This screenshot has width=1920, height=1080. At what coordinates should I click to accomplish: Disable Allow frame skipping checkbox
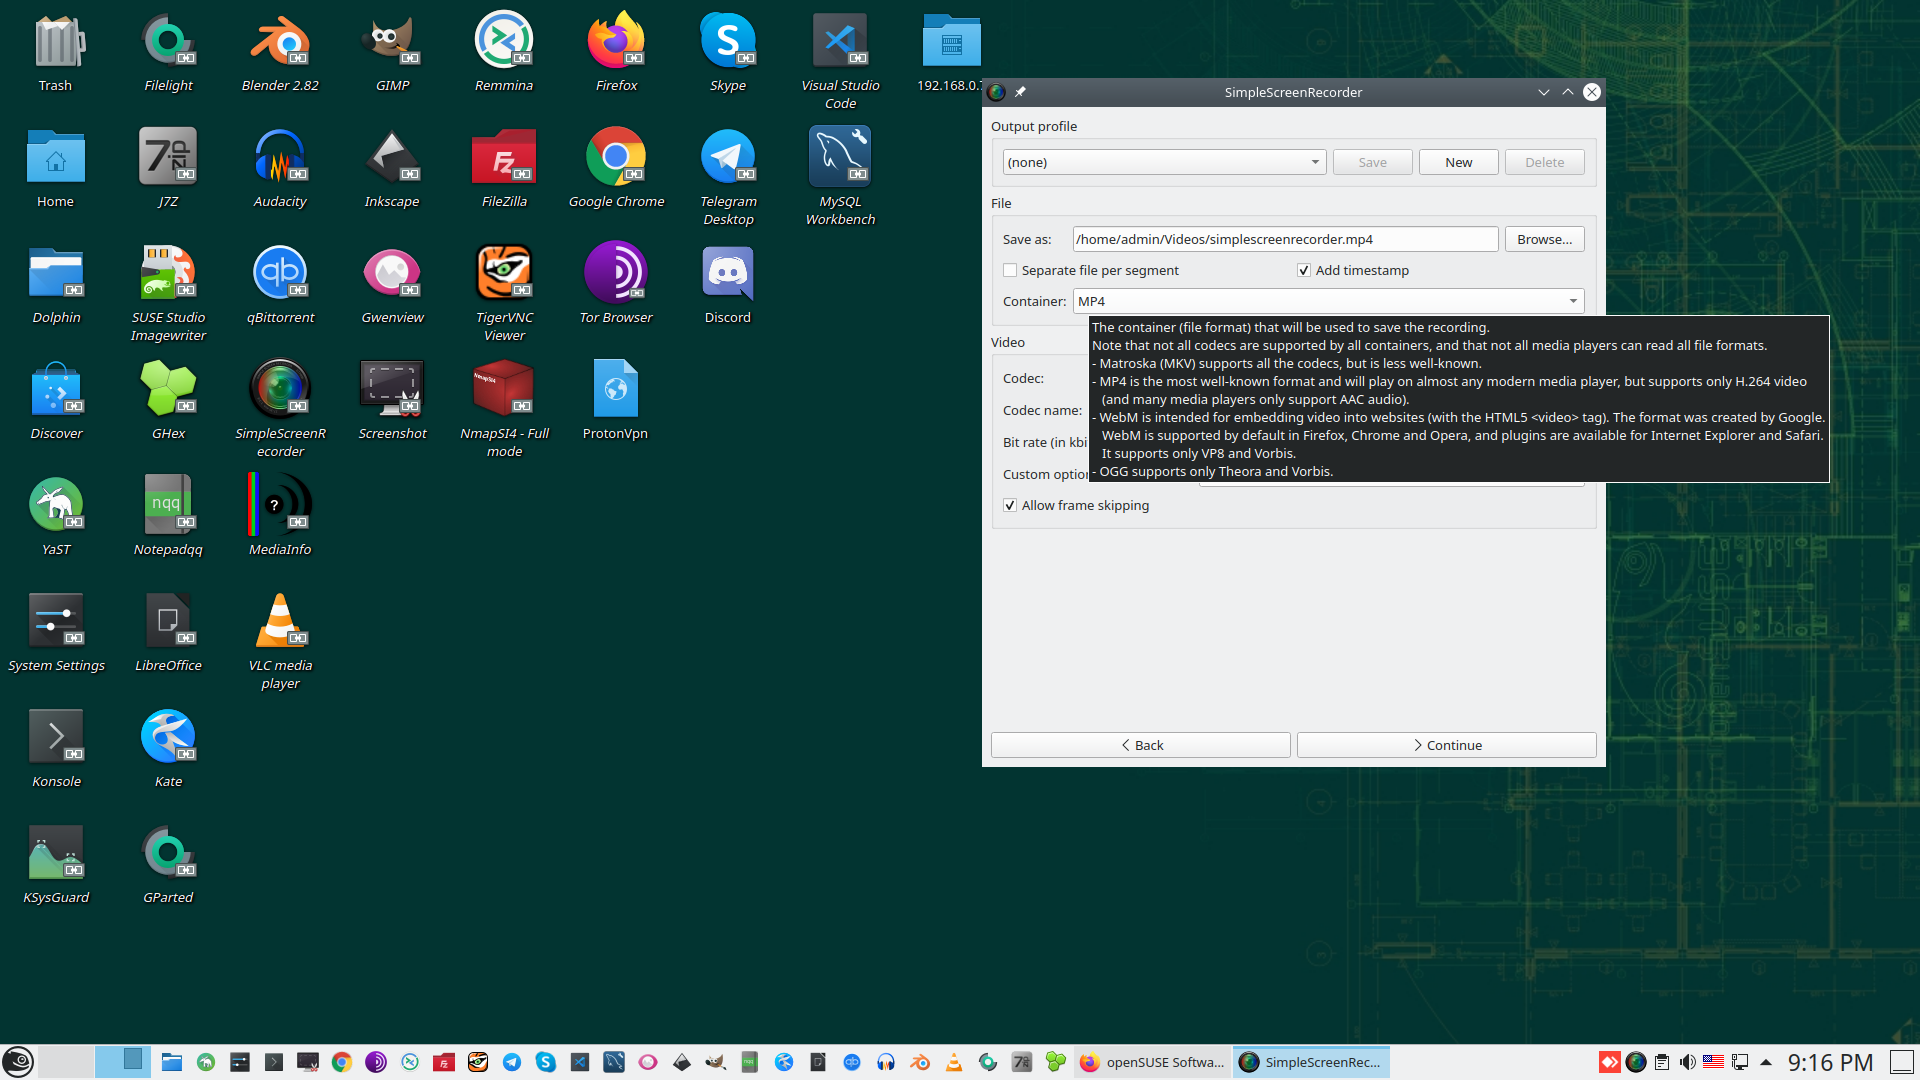click(x=1010, y=505)
